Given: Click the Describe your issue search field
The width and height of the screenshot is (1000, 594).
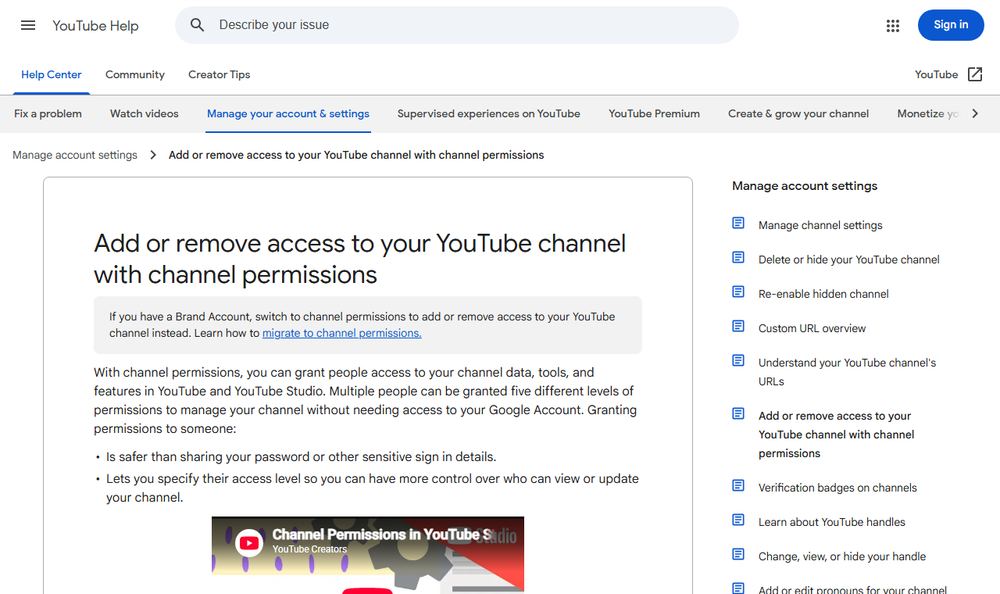Looking at the screenshot, I should click(x=457, y=25).
